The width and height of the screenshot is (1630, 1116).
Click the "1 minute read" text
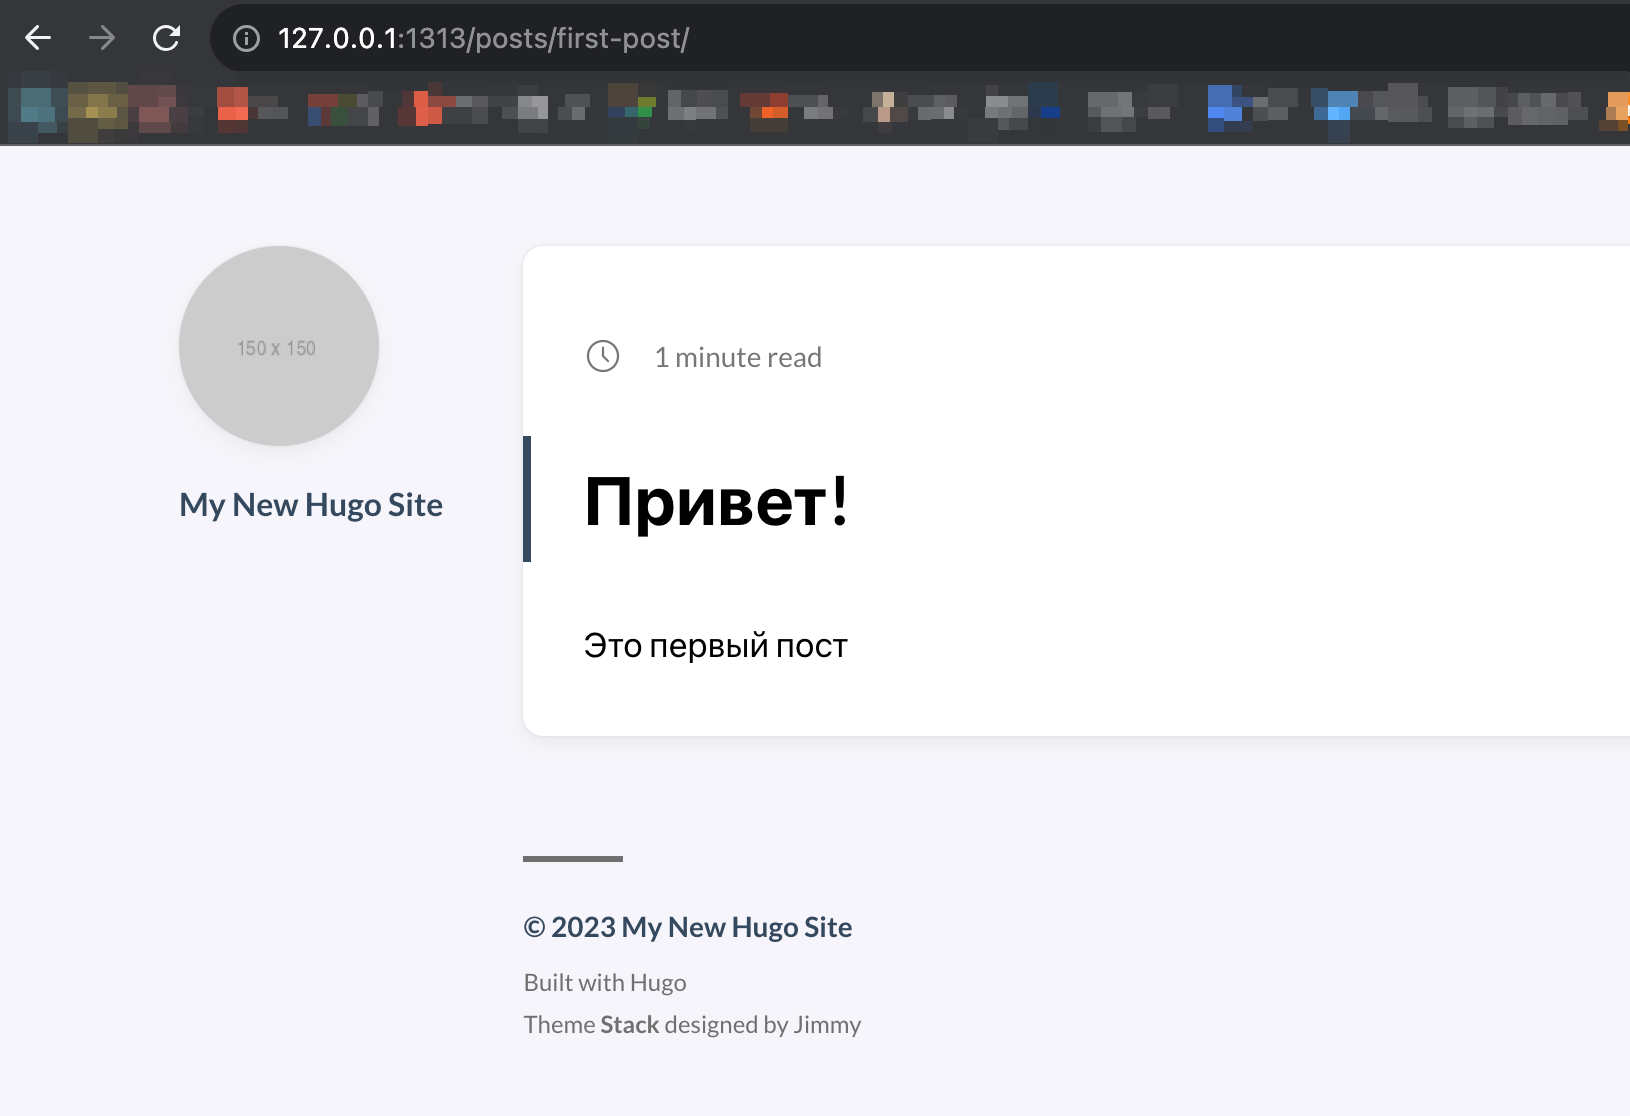click(x=738, y=358)
